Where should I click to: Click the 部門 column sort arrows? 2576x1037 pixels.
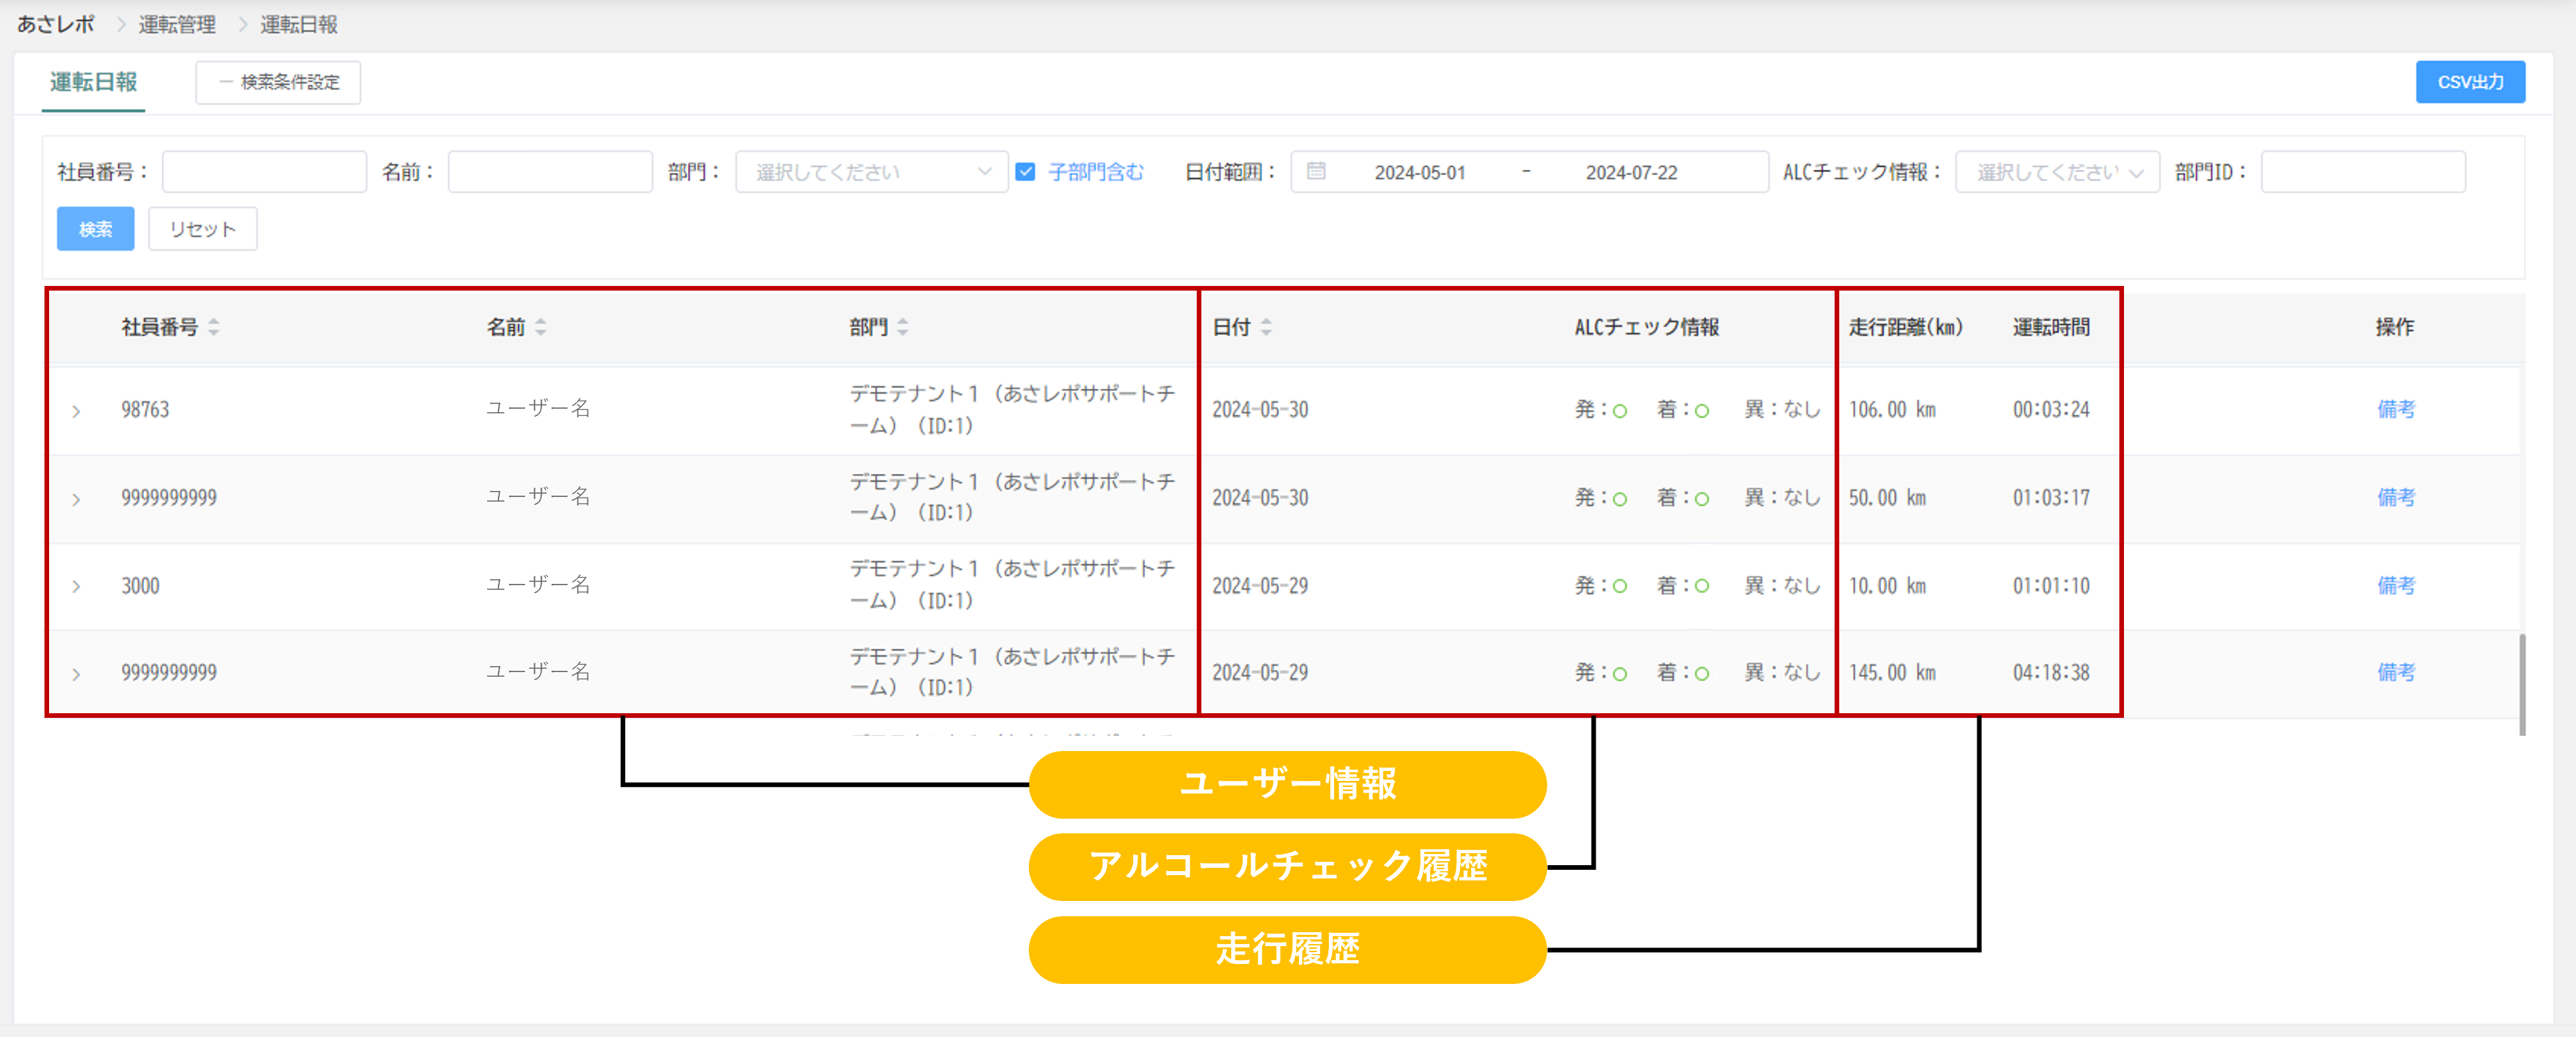tap(903, 327)
